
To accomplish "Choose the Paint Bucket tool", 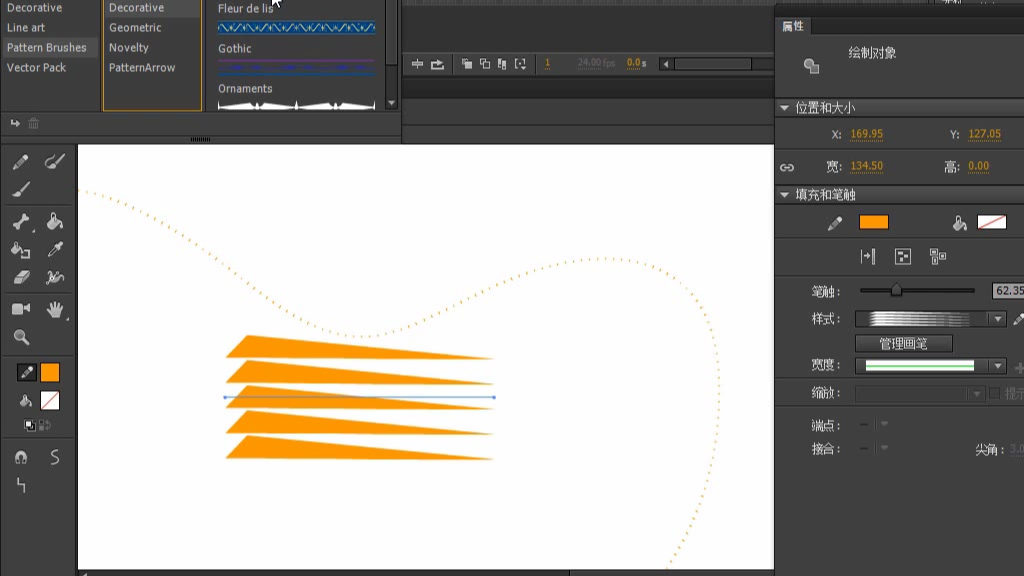I will (55, 222).
